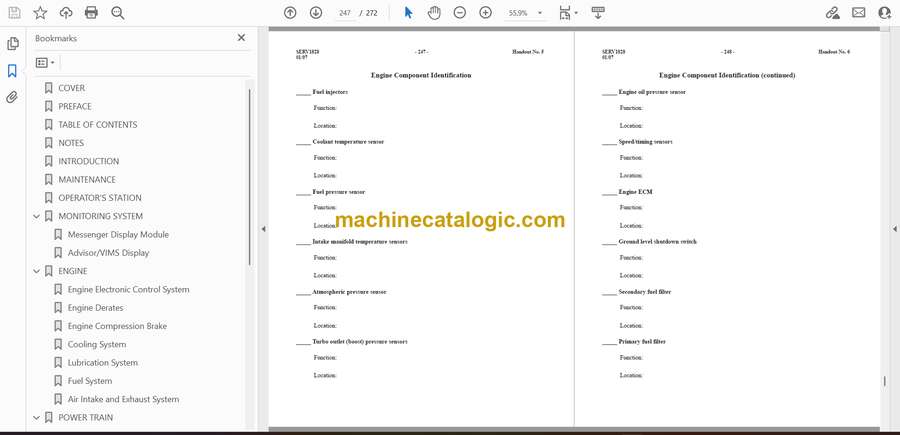This screenshot has height=435, width=900.
Task: Click the Engine oil pressure sensor text
Action: pyautogui.click(x=652, y=92)
